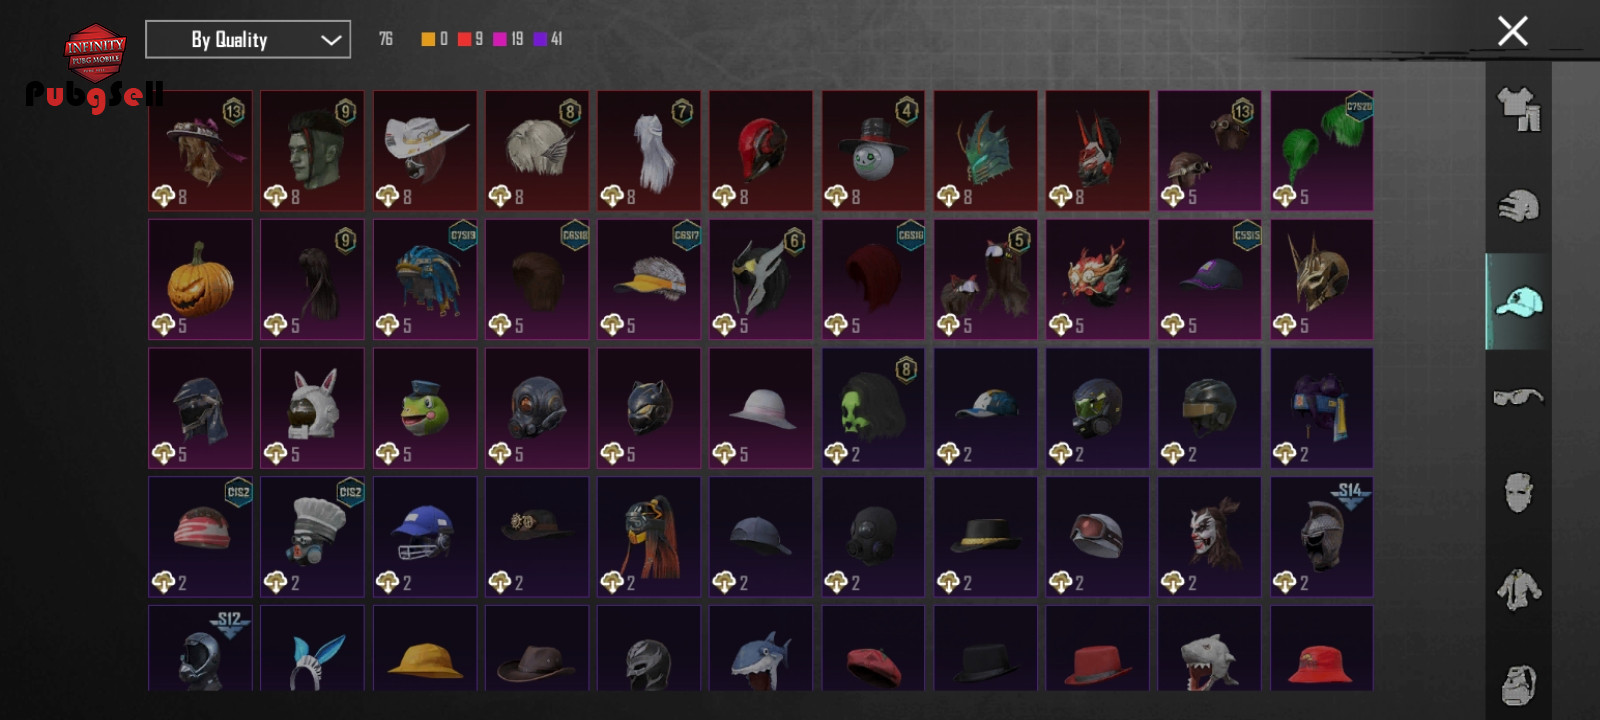
Task: Switch to the cap headwear category
Action: [x=1518, y=301]
